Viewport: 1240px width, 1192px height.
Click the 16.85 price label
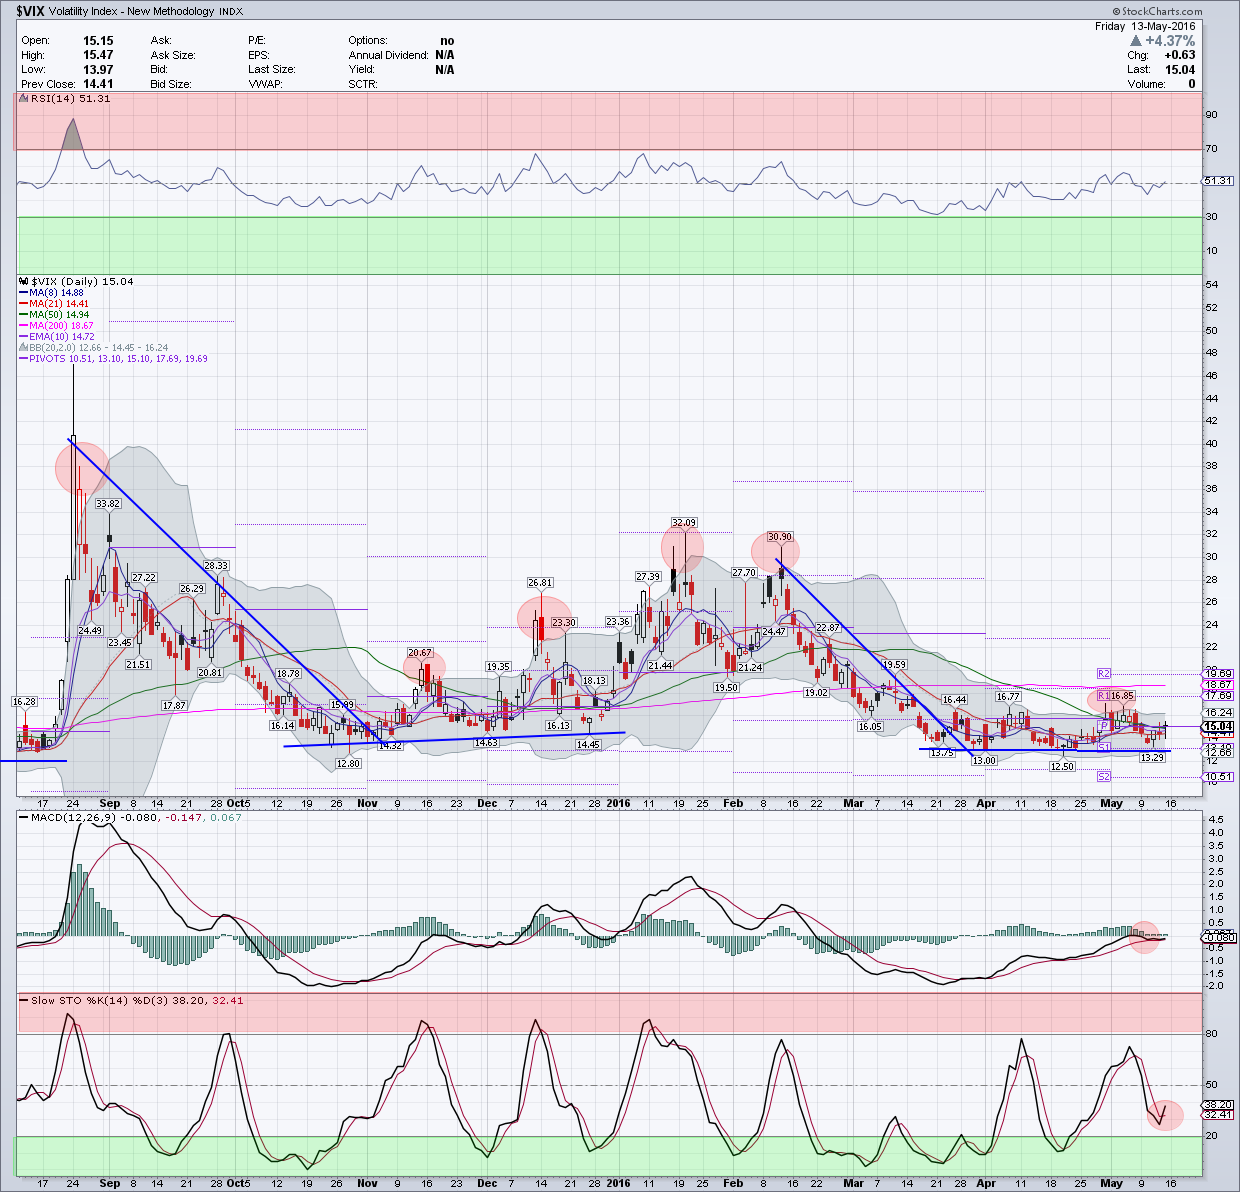click(1122, 695)
